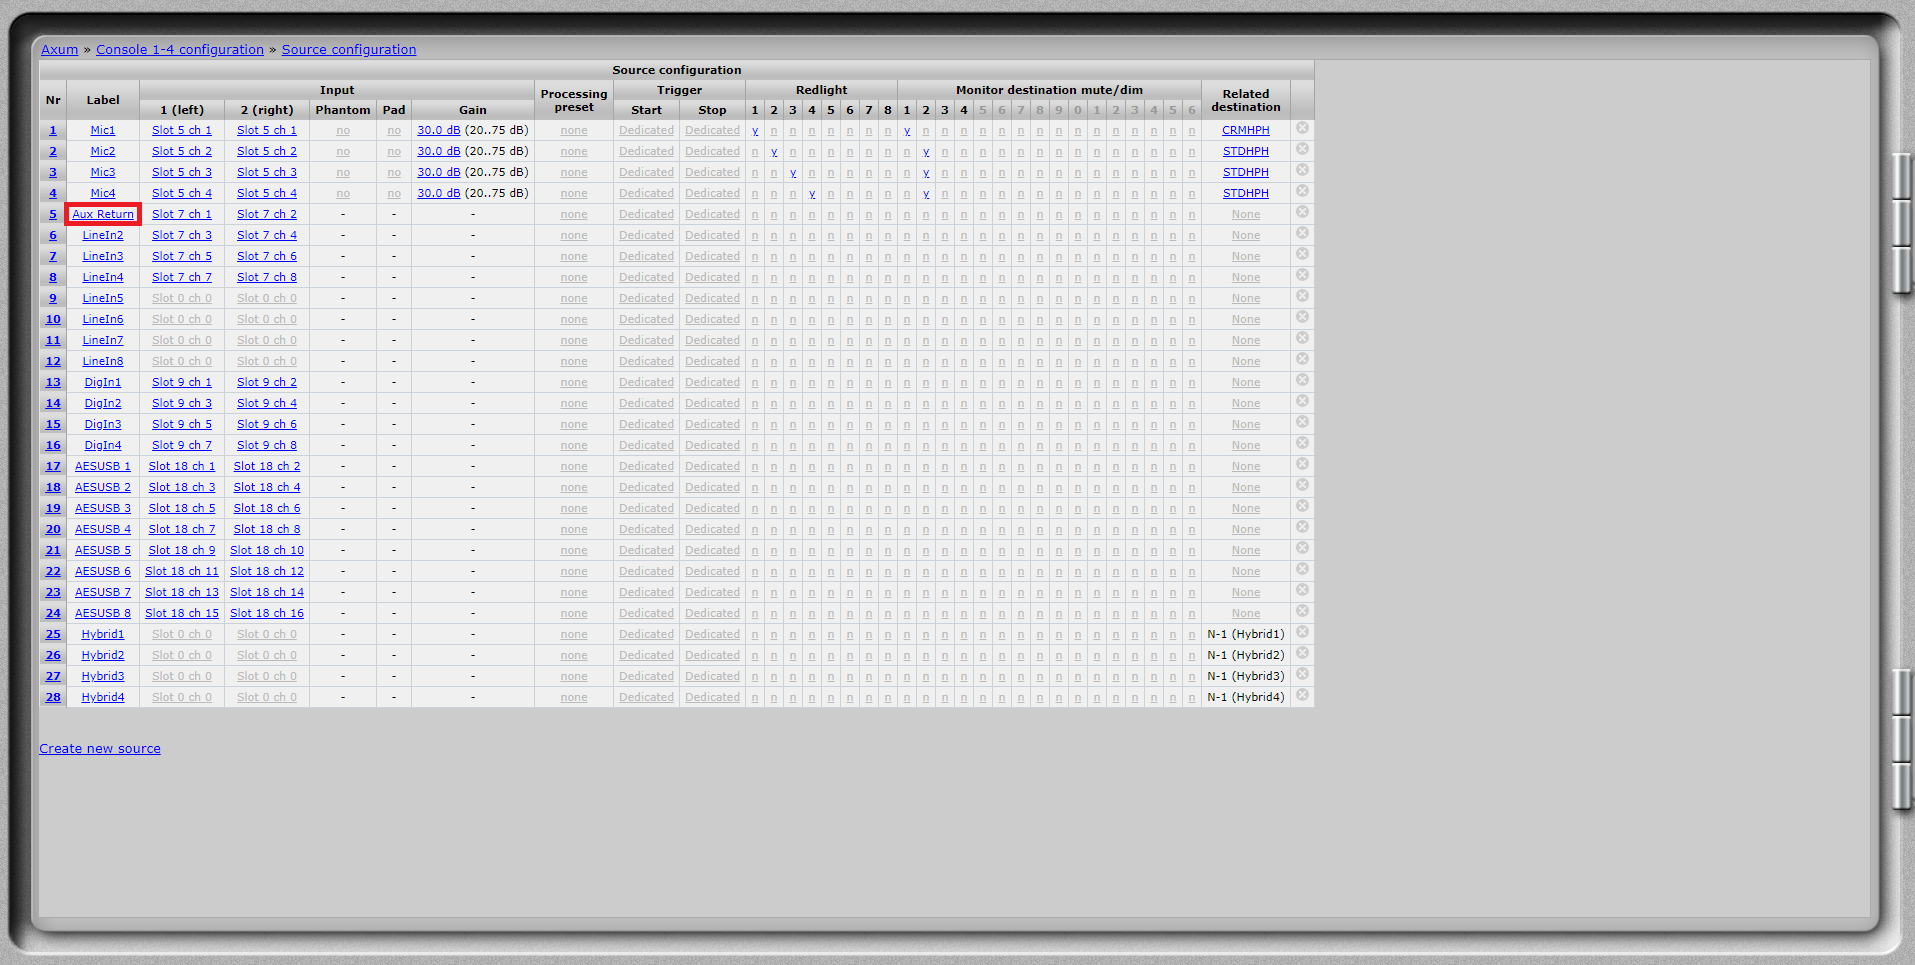Click delete icon on AESUSB 1 row

pyautogui.click(x=1302, y=465)
